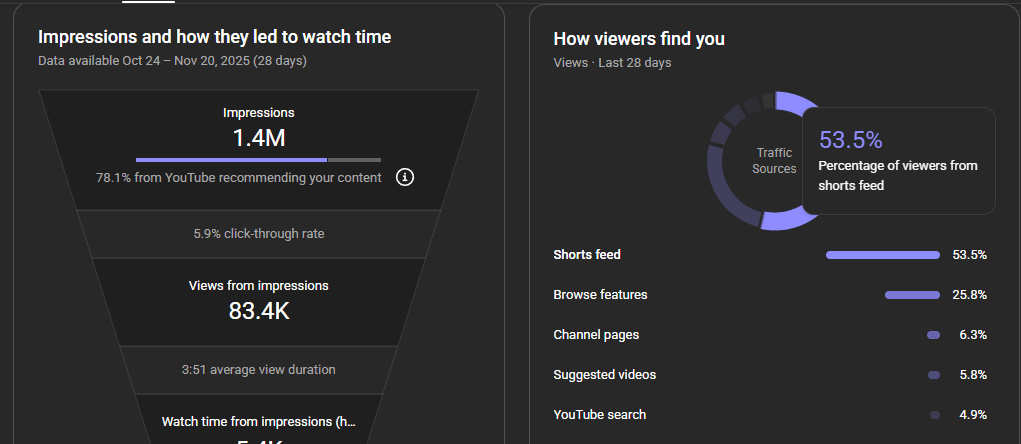Click the 6.3% Channel pages value
The height and width of the screenshot is (444, 1021).
[x=975, y=335]
